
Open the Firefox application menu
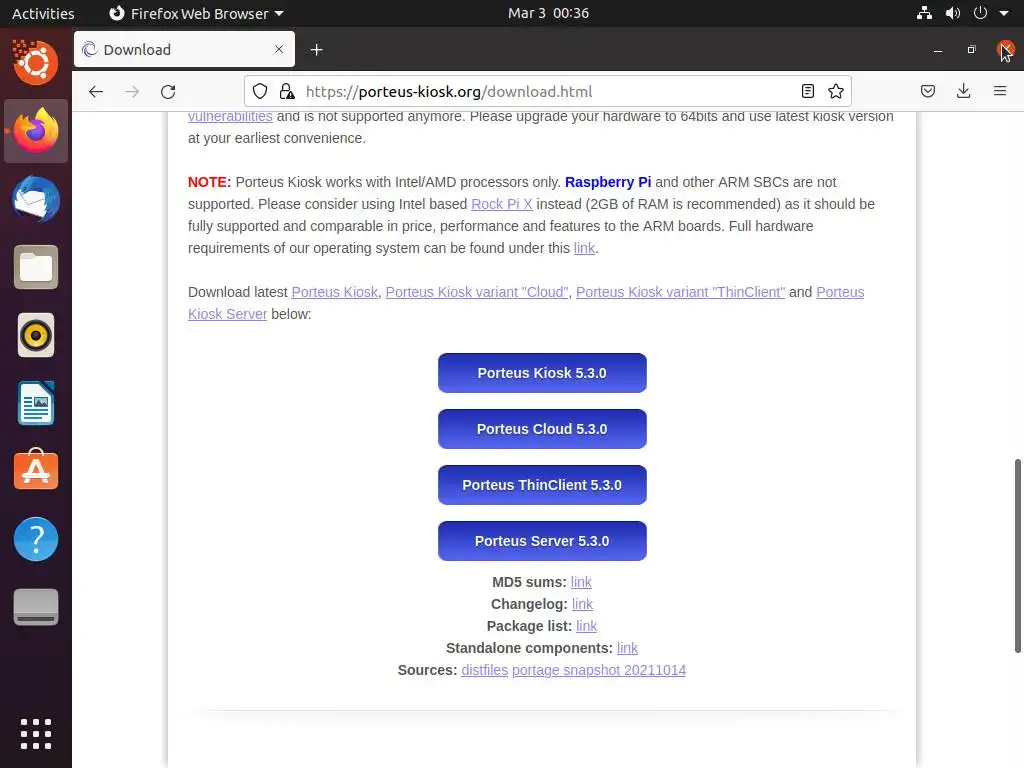point(1000,91)
